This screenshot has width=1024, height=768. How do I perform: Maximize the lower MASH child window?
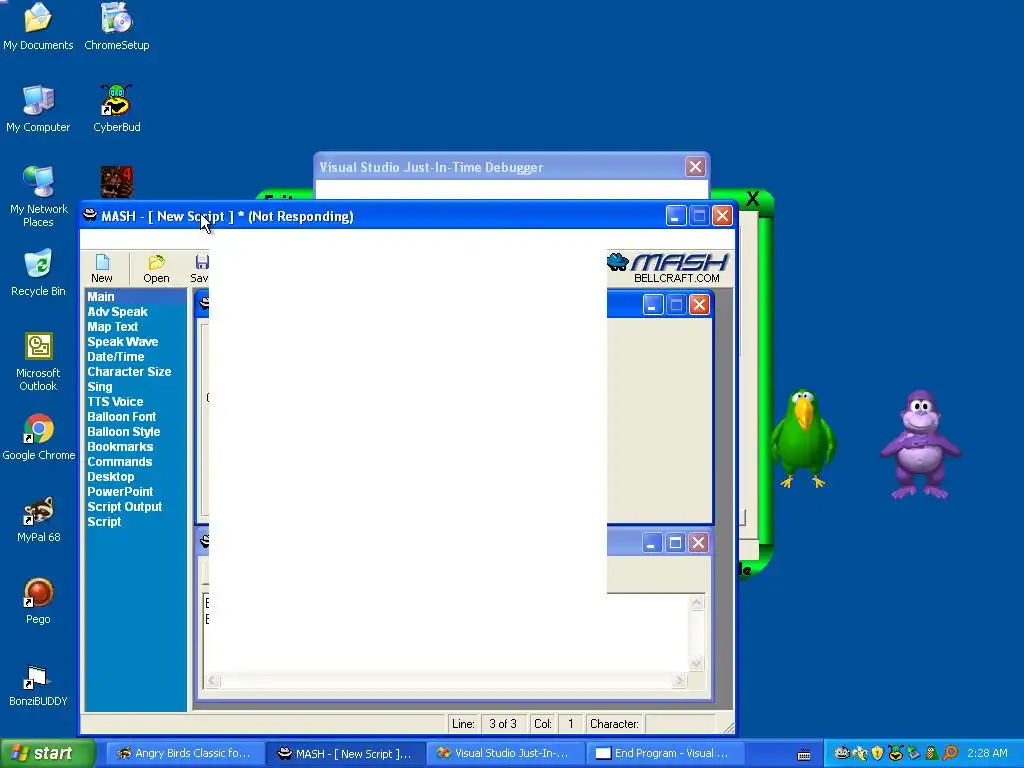tap(675, 543)
